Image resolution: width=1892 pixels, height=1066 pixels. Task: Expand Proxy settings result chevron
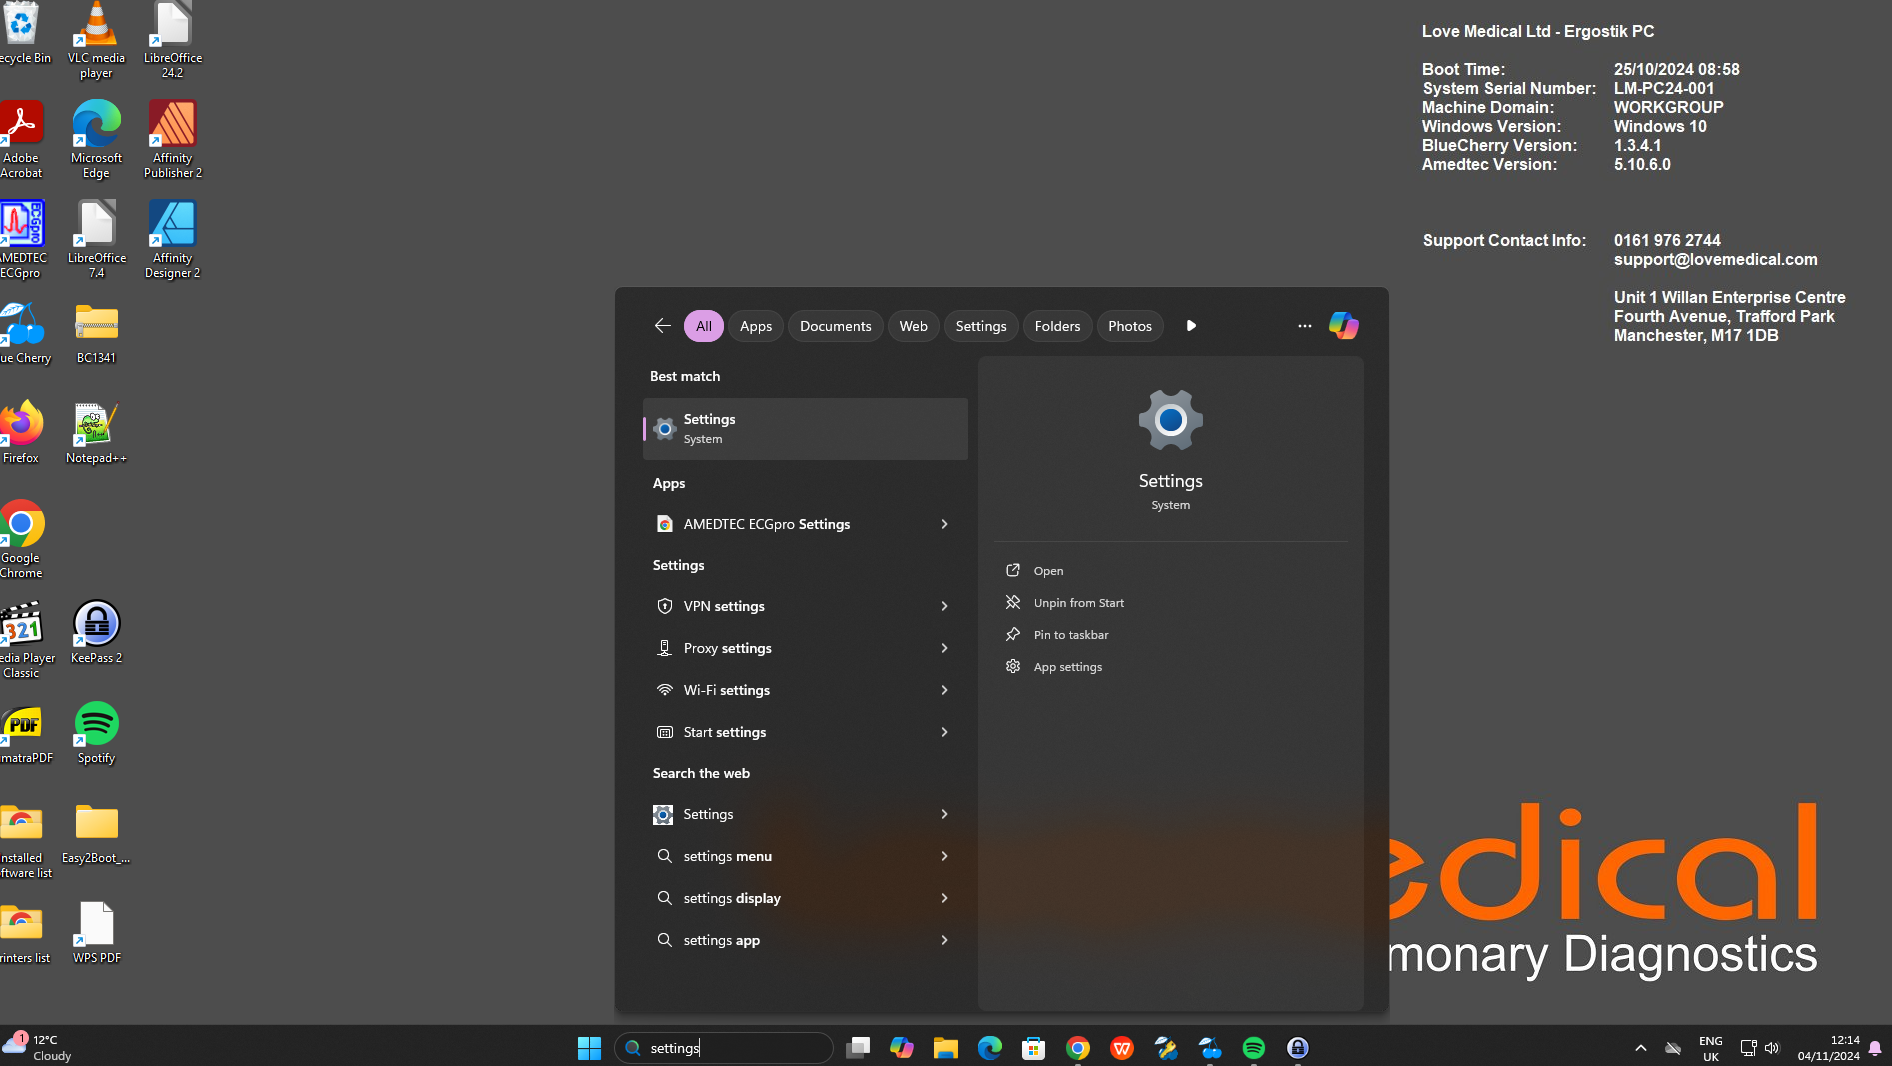[944, 648]
